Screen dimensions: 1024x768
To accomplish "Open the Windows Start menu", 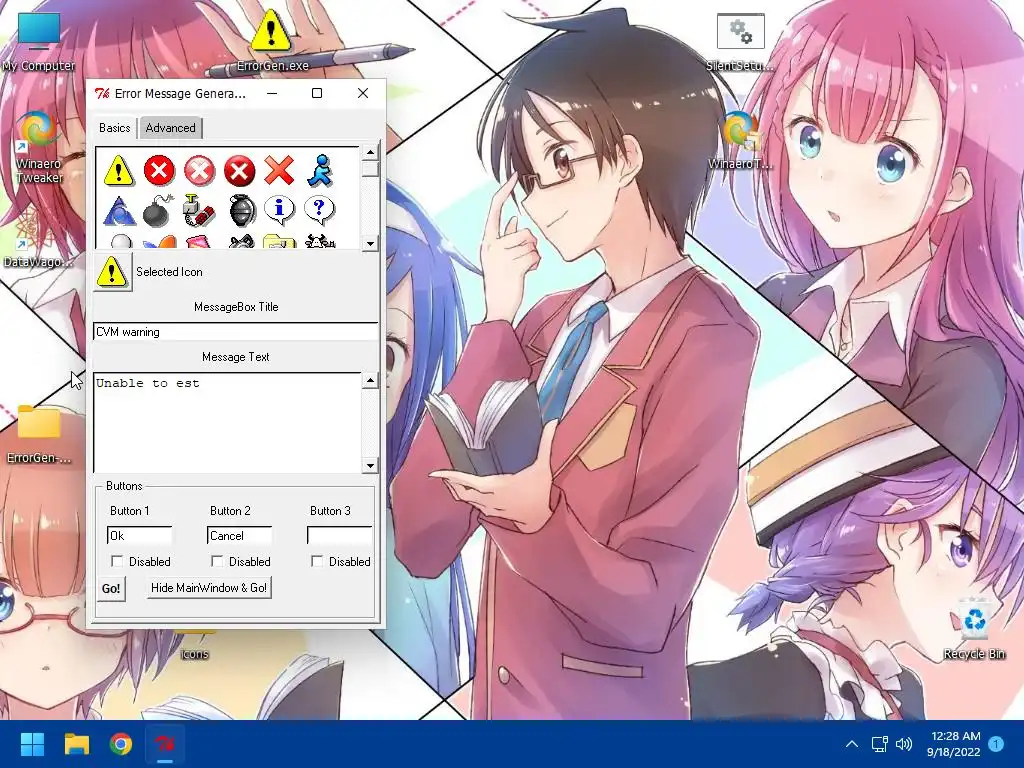I will [32, 744].
